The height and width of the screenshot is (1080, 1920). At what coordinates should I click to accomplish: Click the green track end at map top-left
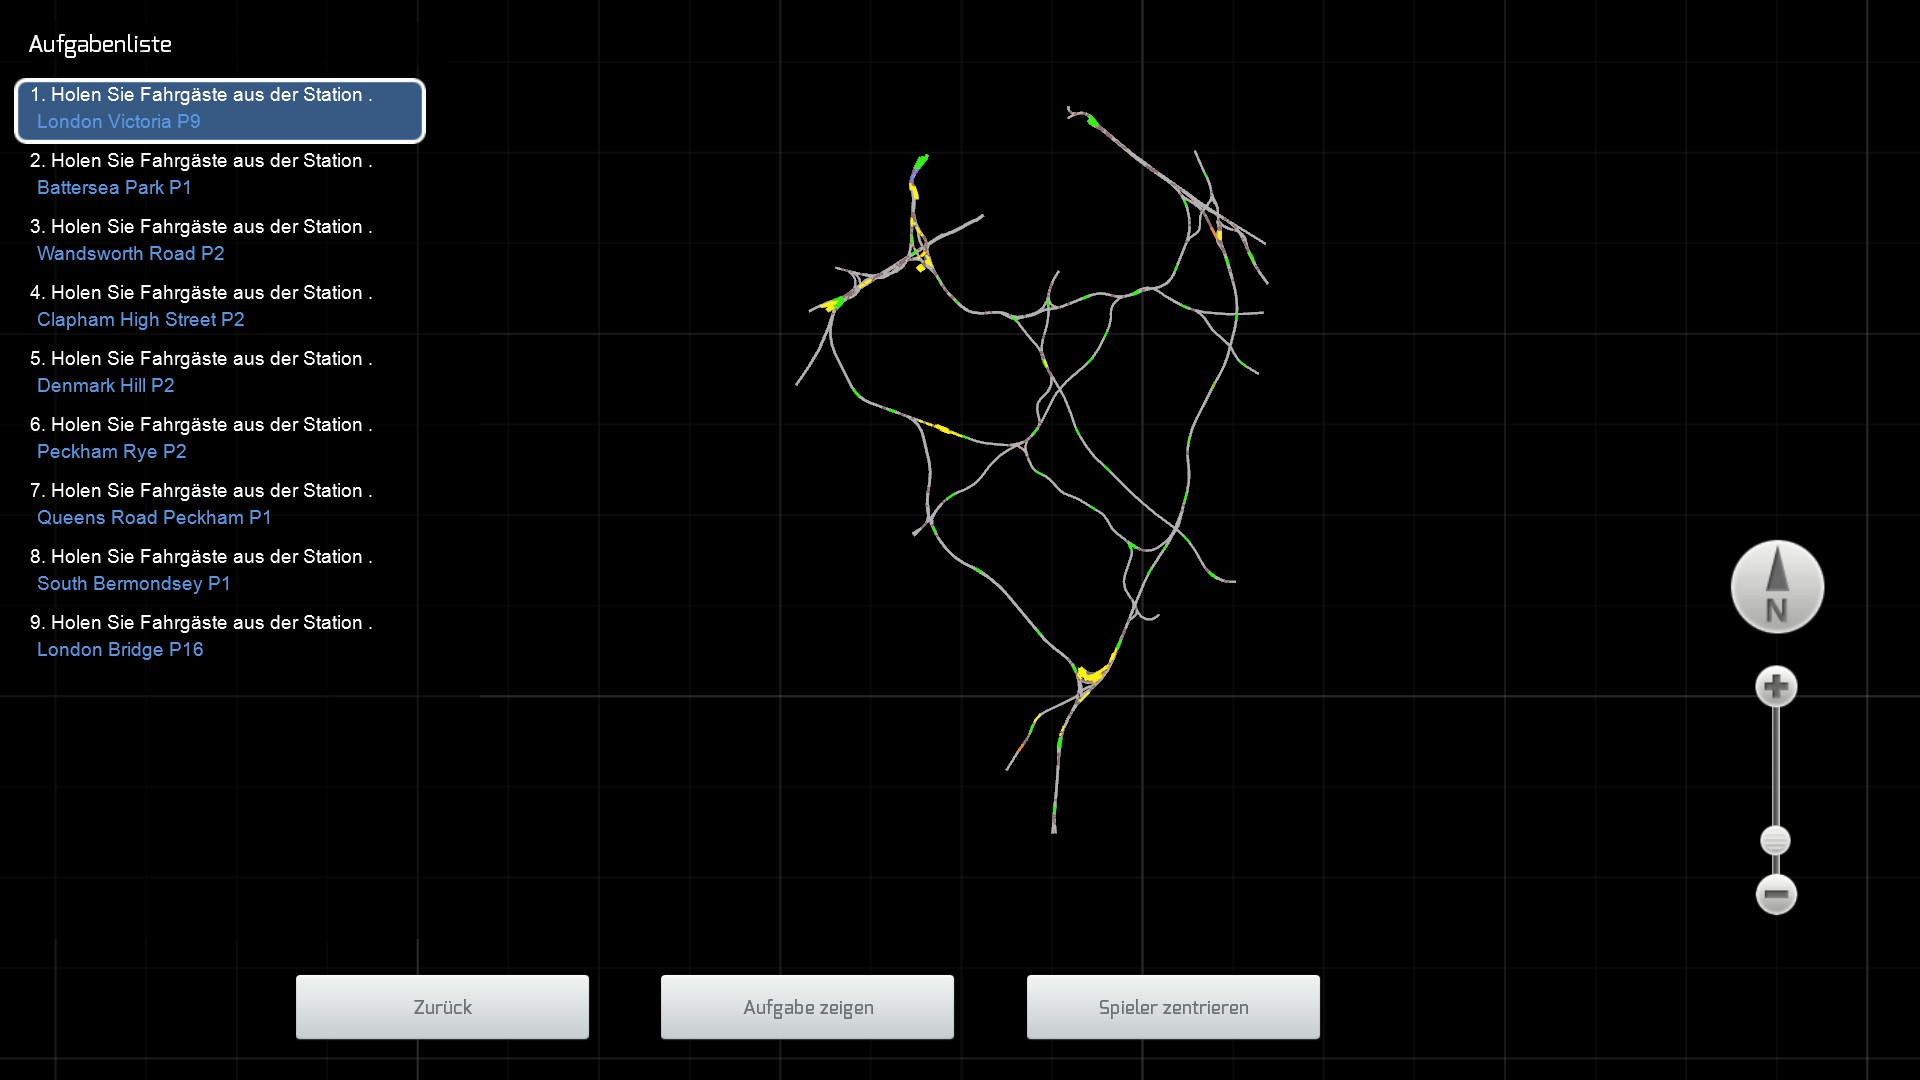921,160
